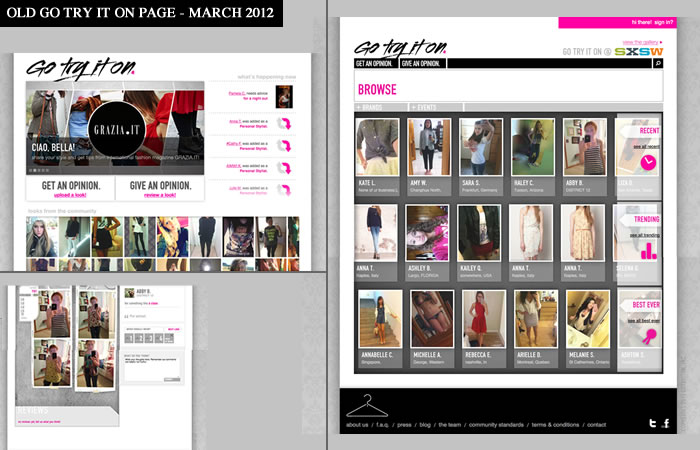700x450 pixels.
Task: Open the 'contact' footer link
Action: click(x=596, y=425)
